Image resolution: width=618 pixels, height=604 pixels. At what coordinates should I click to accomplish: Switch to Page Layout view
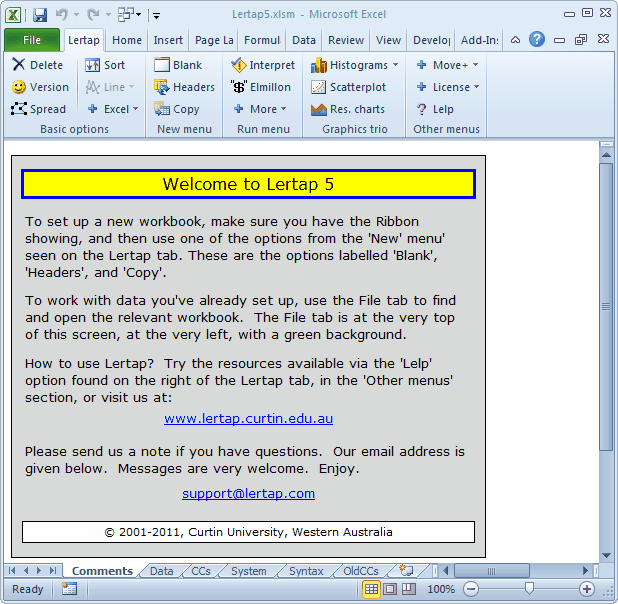[x=390, y=589]
